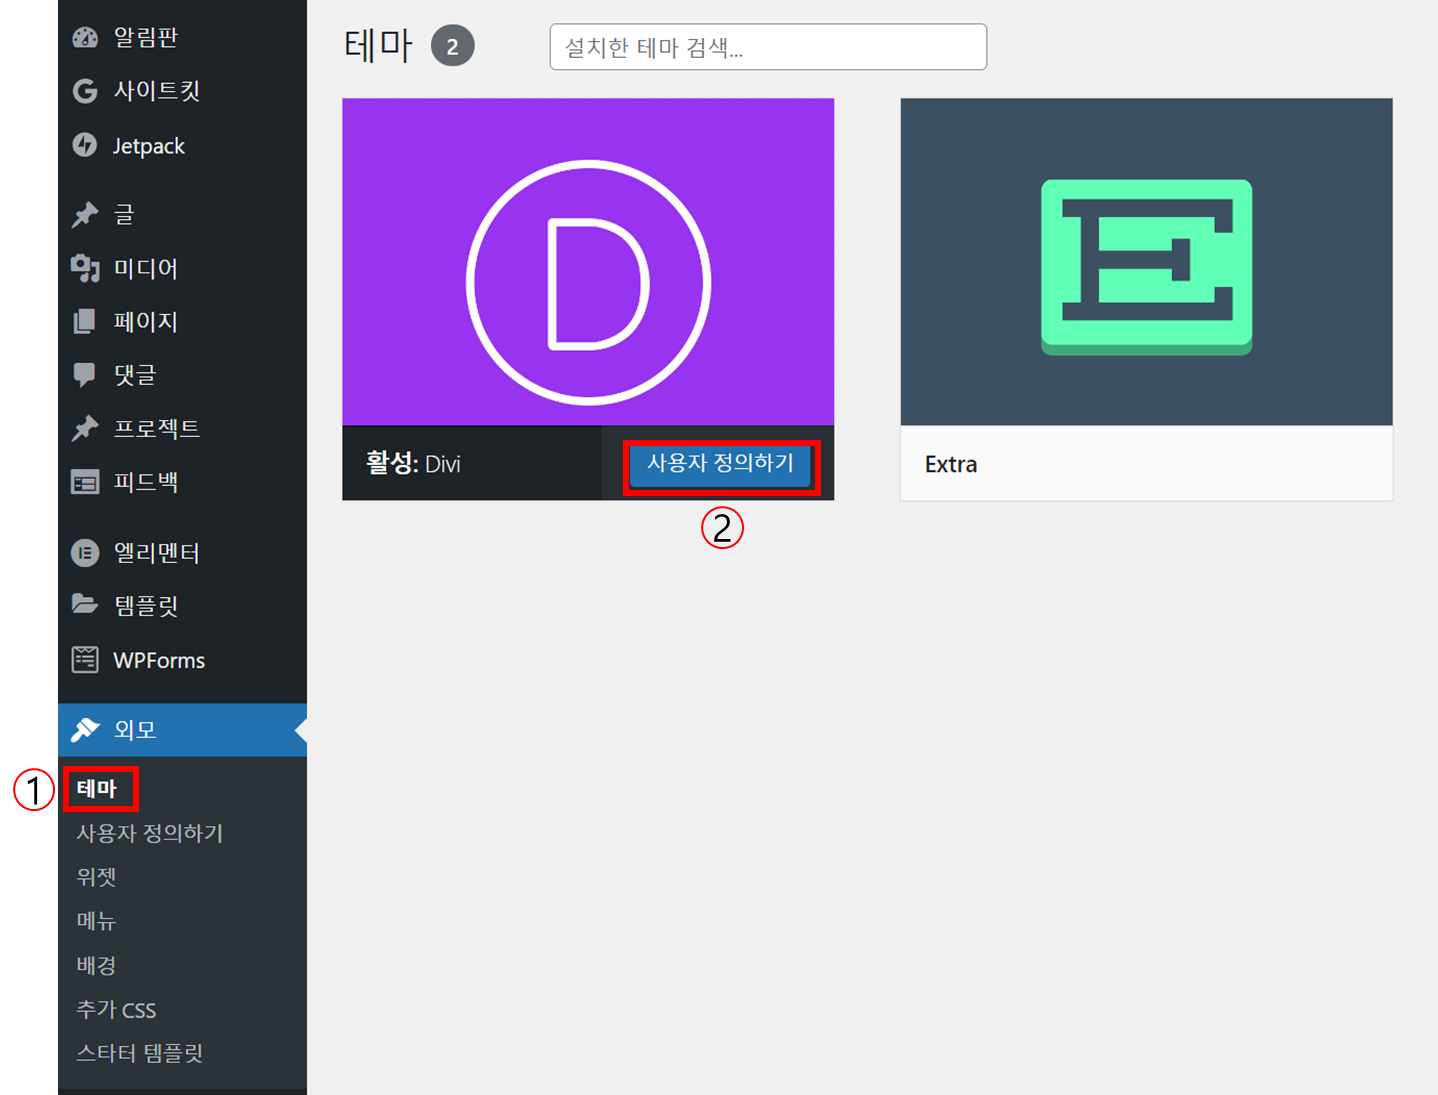The height and width of the screenshot is (1095, 1438).
Task: Click the 피드백 form icon
Action: (85, 482)
